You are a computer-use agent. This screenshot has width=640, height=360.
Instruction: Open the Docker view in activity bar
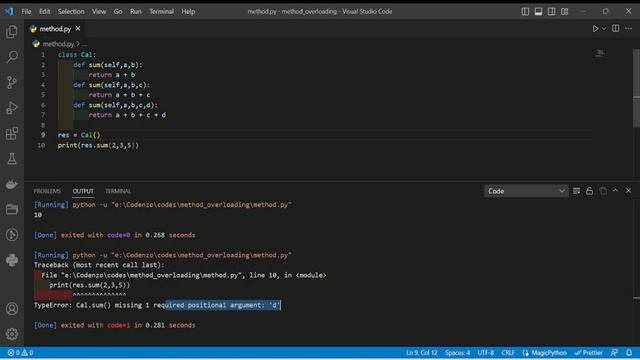(x=12, y=184)
